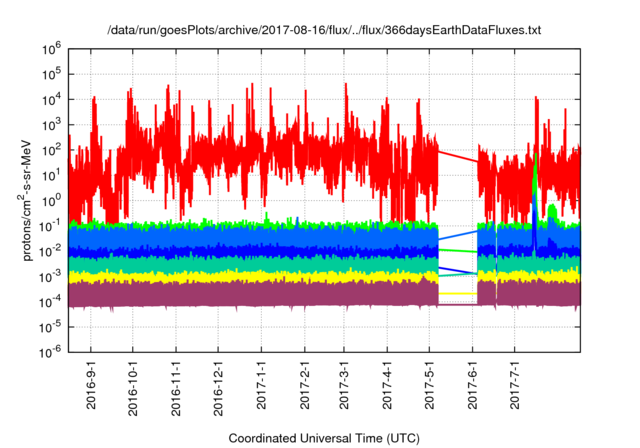The image size is (640, 448).
Task: Click the 10^2 y-axis tick label
Action: [51, 151]
